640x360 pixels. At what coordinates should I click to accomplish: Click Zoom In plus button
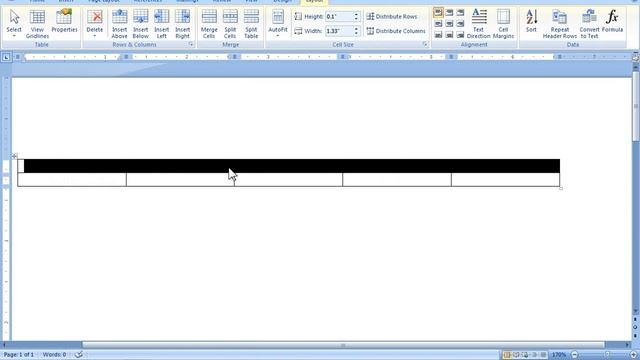(633, 355)
